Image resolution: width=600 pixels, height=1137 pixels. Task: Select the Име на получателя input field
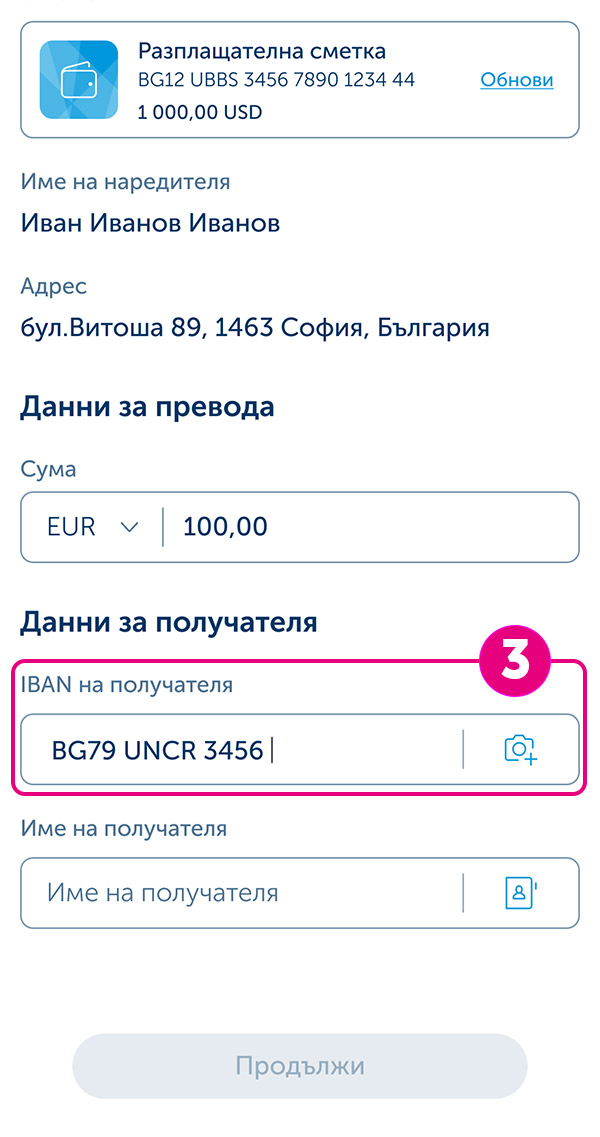[x=250, y=893]
